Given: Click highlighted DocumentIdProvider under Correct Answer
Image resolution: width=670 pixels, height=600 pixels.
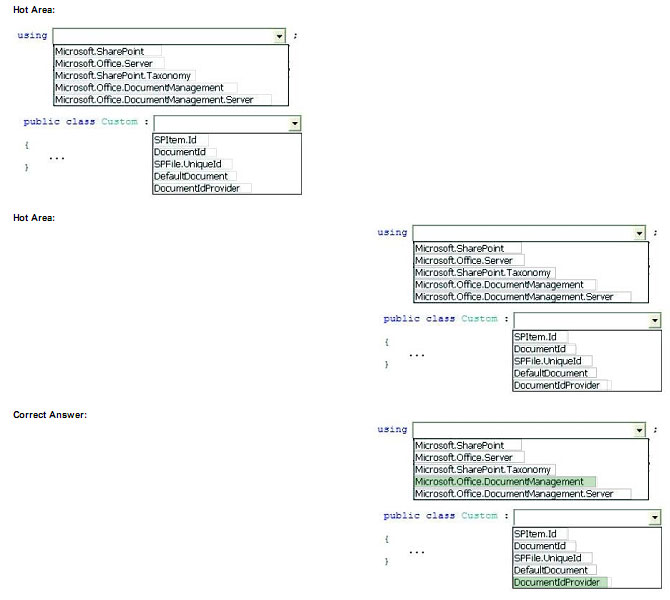Looking at the screenshot, I should coord(562,582).
